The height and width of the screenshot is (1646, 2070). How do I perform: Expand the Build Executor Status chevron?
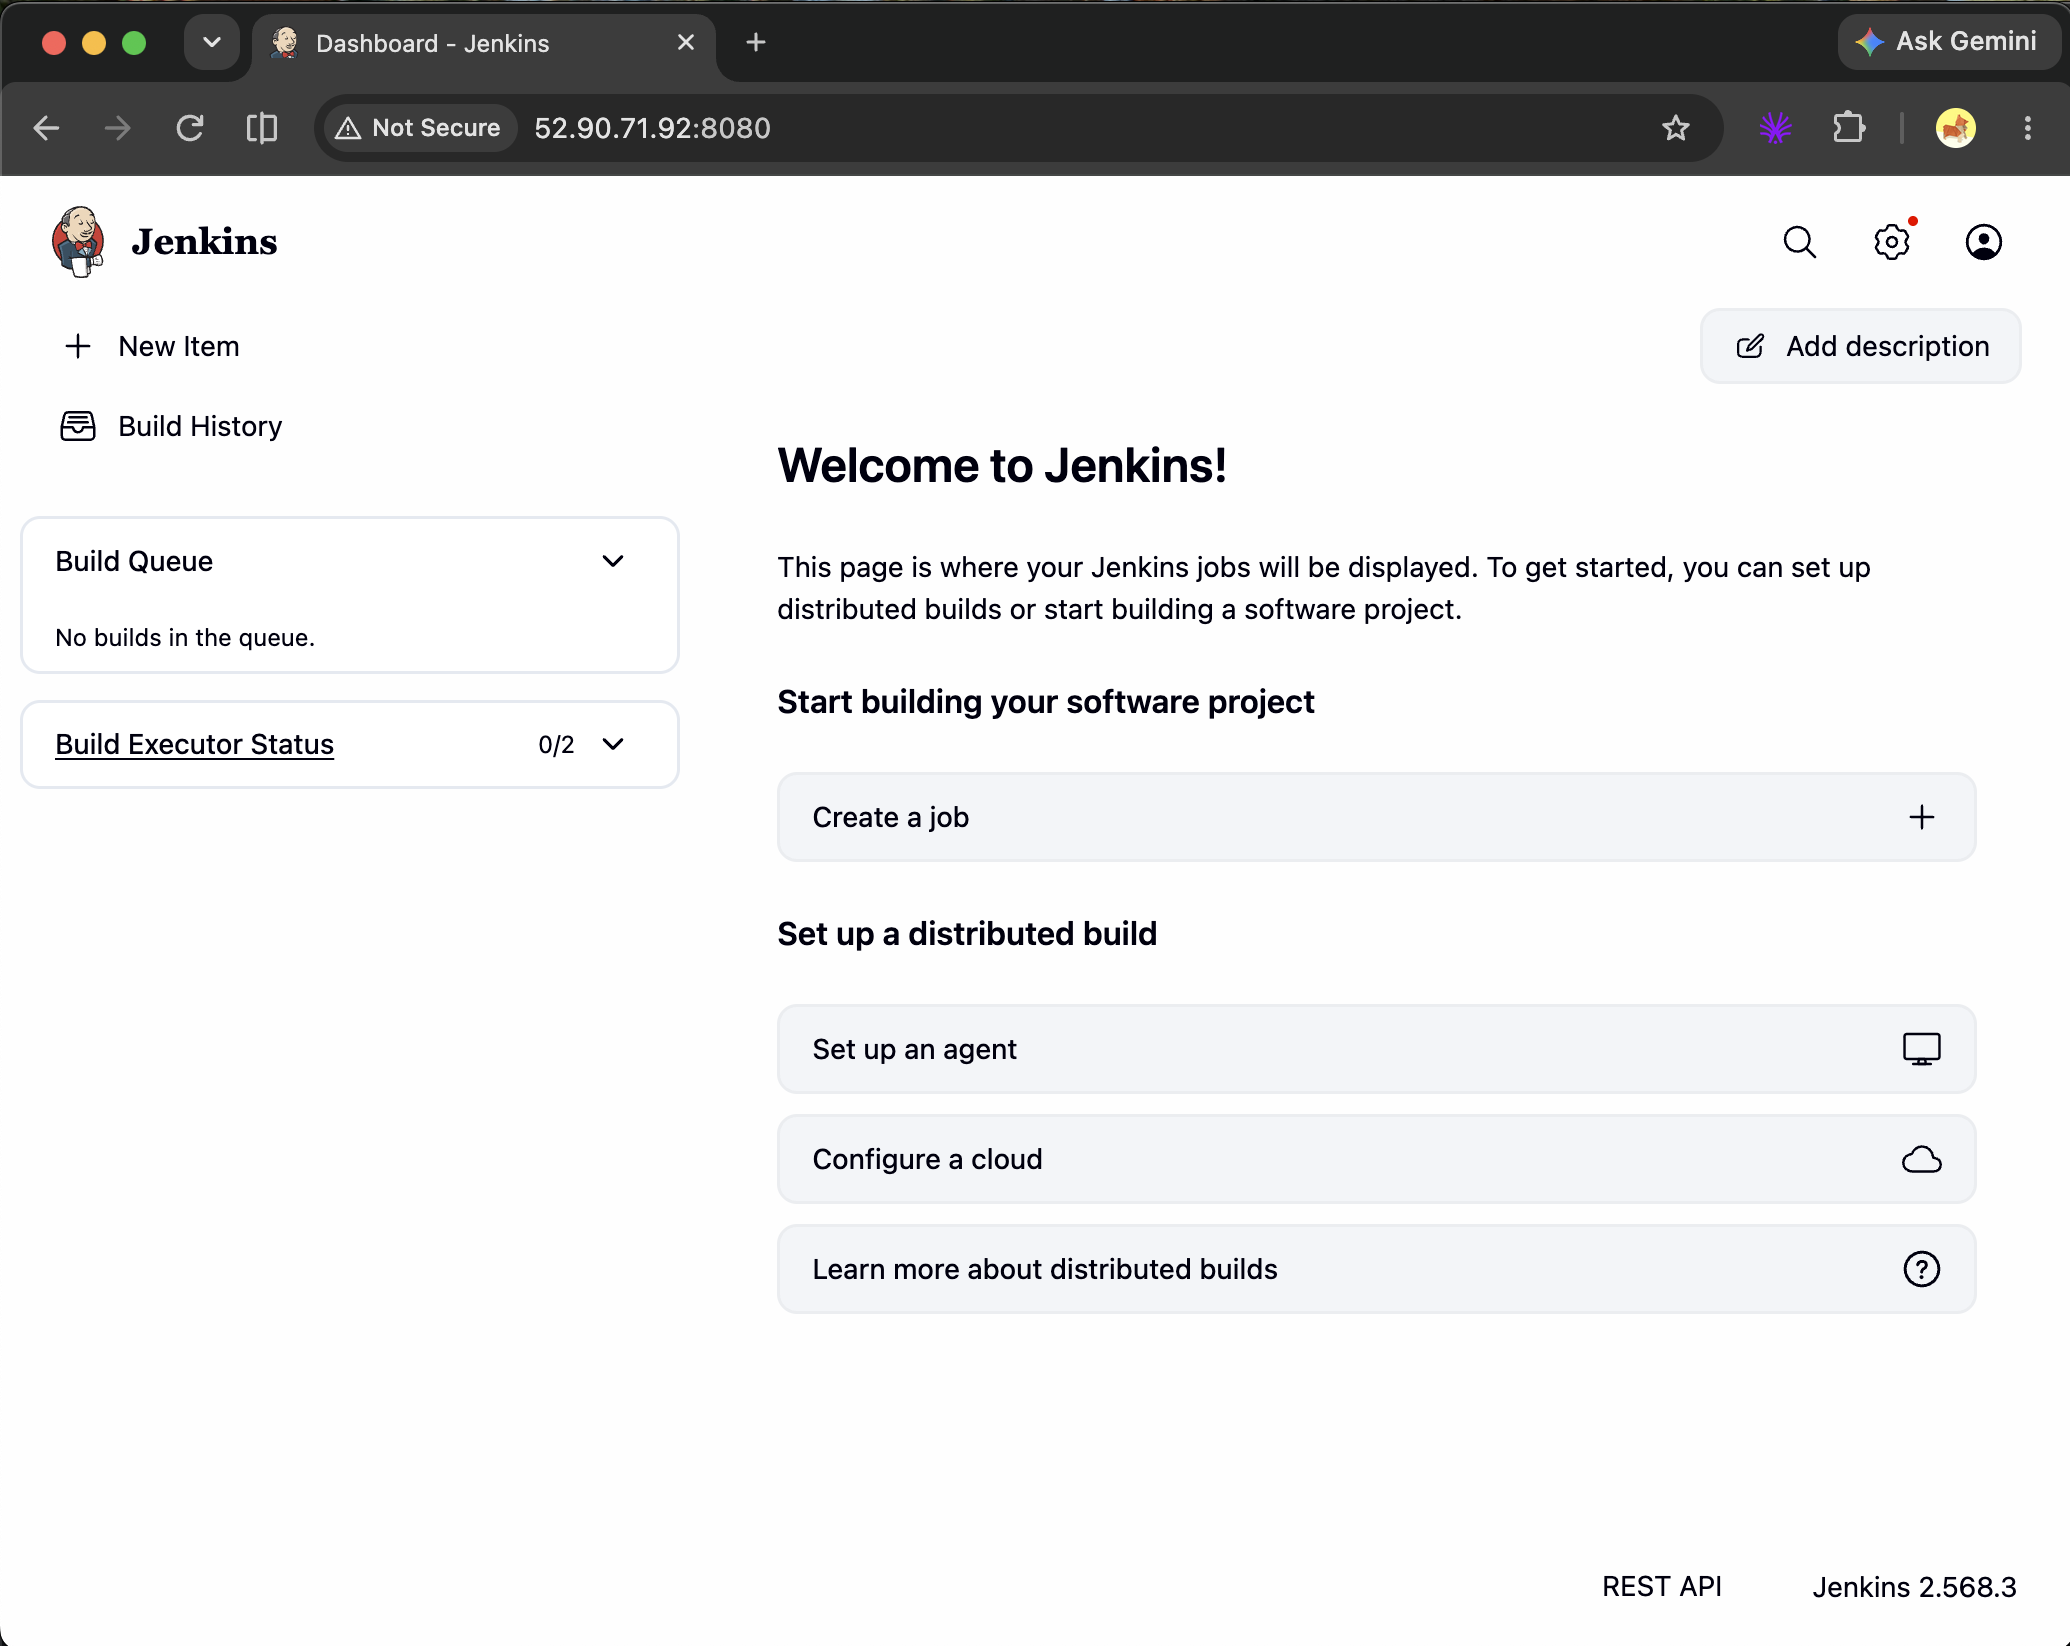(613, 744)
